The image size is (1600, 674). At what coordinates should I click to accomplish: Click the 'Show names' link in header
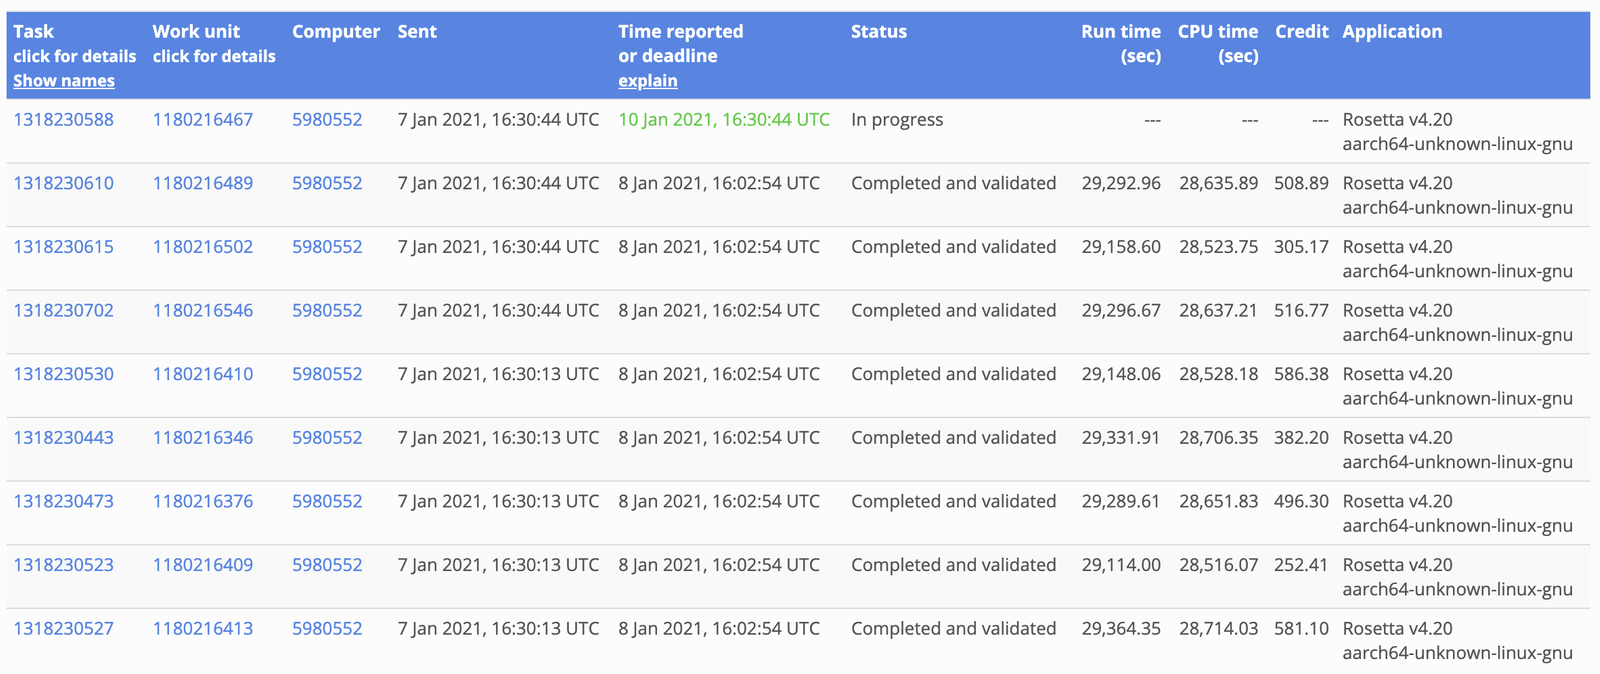[x=64, y=81]
